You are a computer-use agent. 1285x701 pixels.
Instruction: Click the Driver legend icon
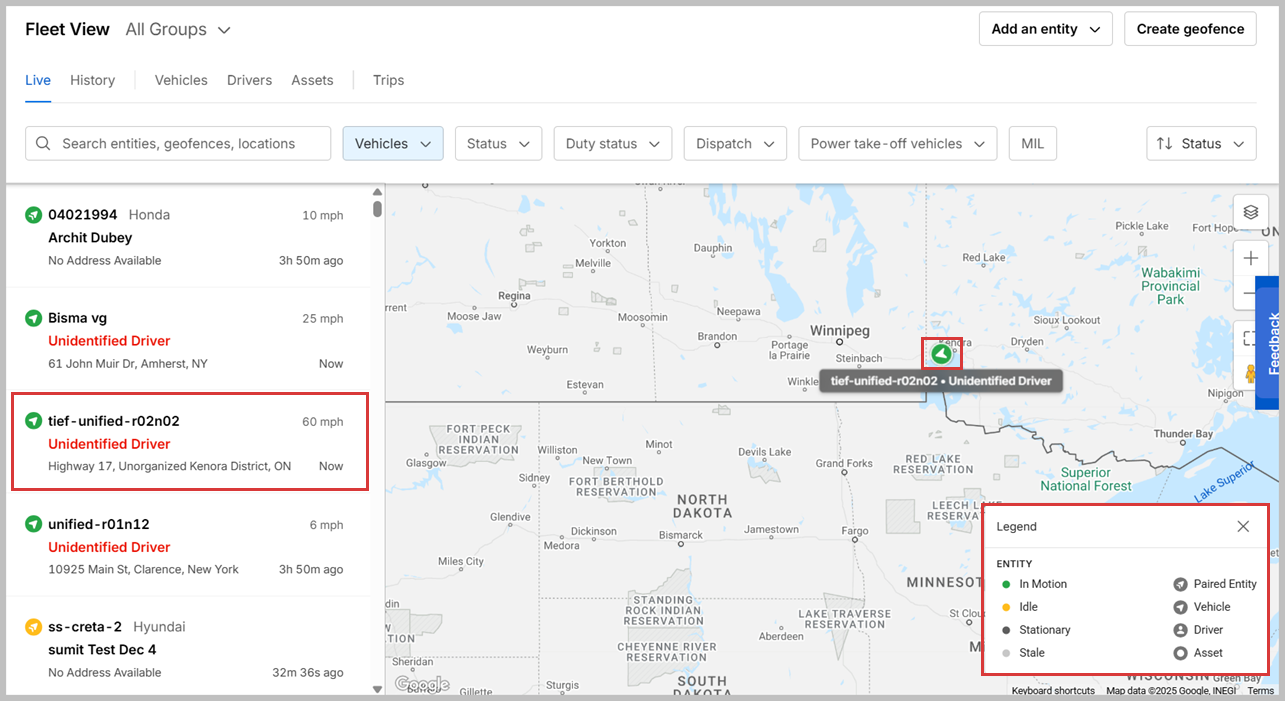click(1180, 630)
